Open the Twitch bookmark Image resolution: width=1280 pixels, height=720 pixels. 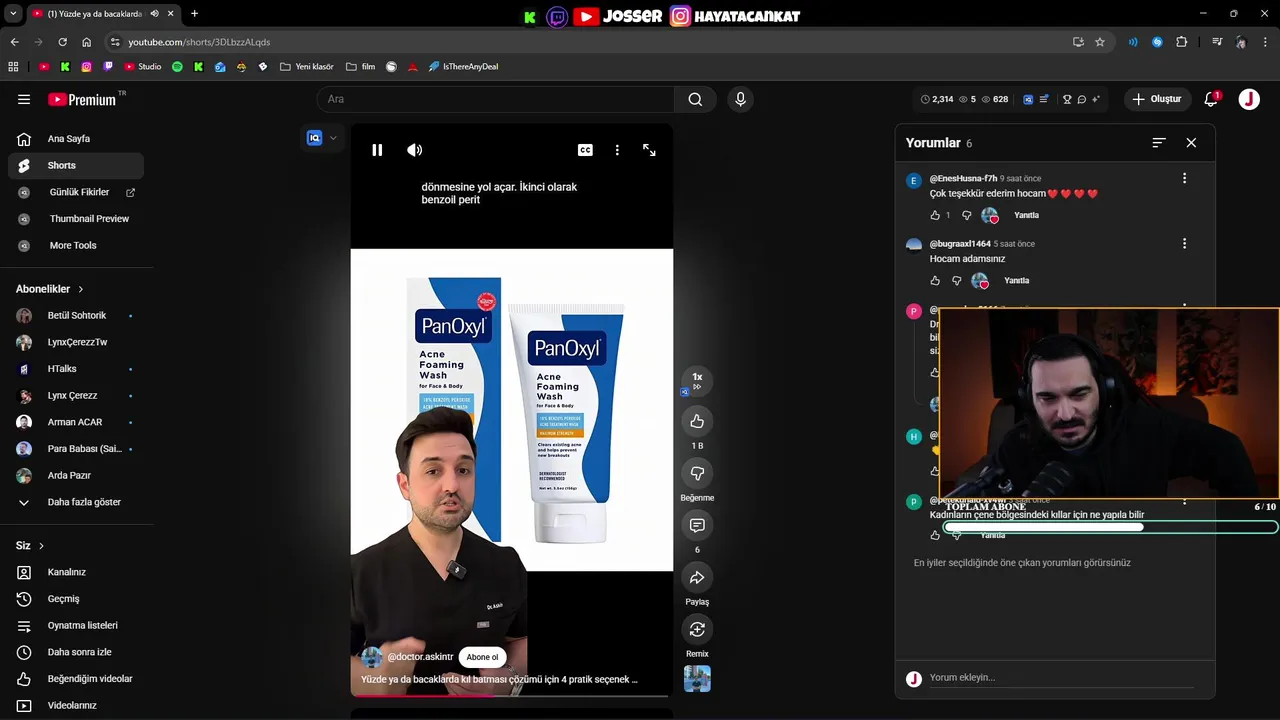[108, 67]
